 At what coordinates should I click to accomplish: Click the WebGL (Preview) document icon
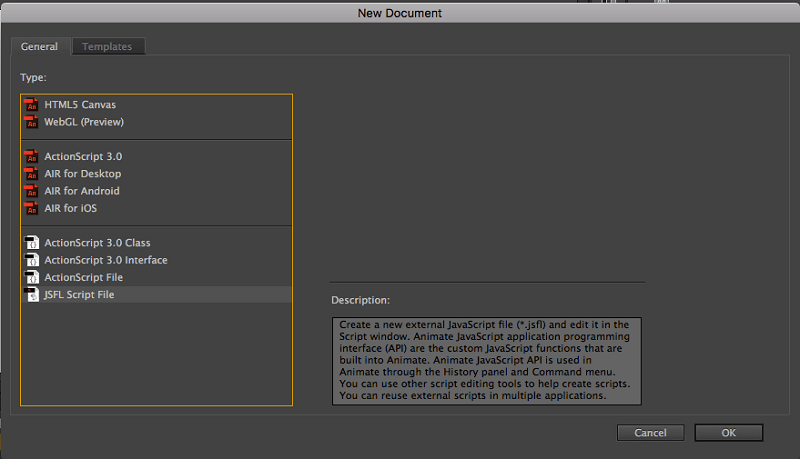[x=32, y=122]
